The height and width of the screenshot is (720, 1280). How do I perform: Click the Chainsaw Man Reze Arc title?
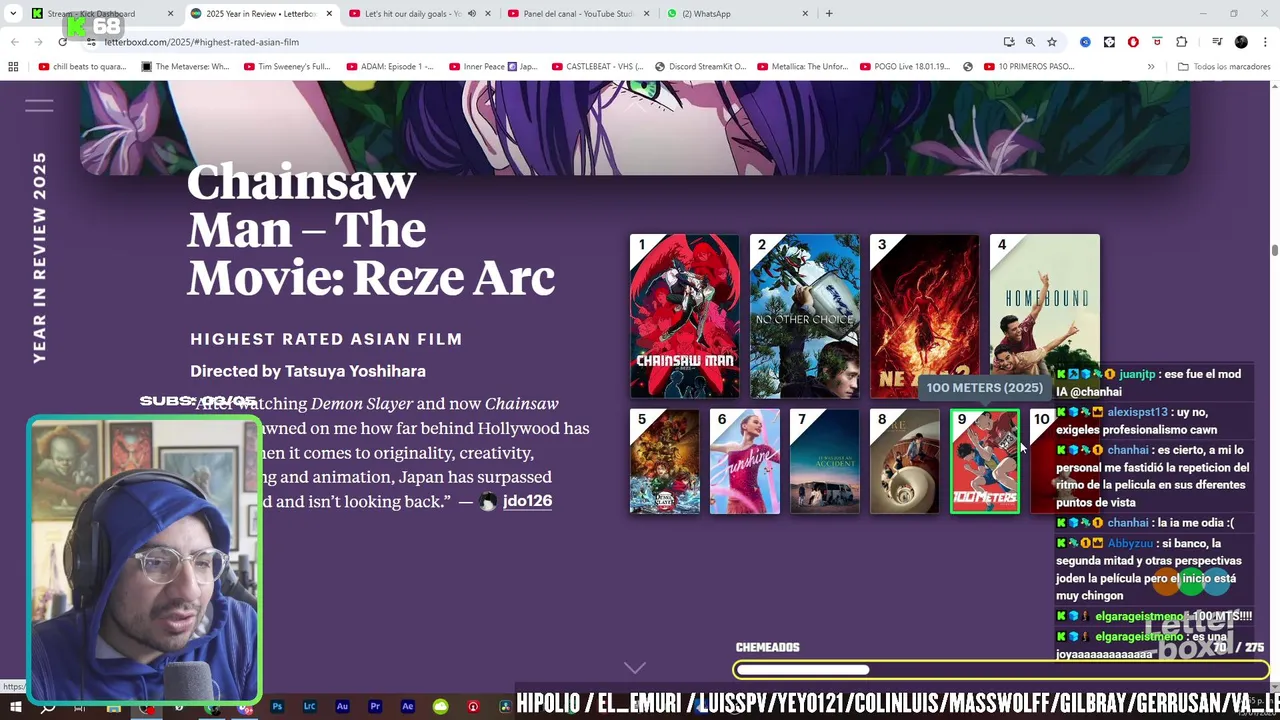[x=370, y=230]
